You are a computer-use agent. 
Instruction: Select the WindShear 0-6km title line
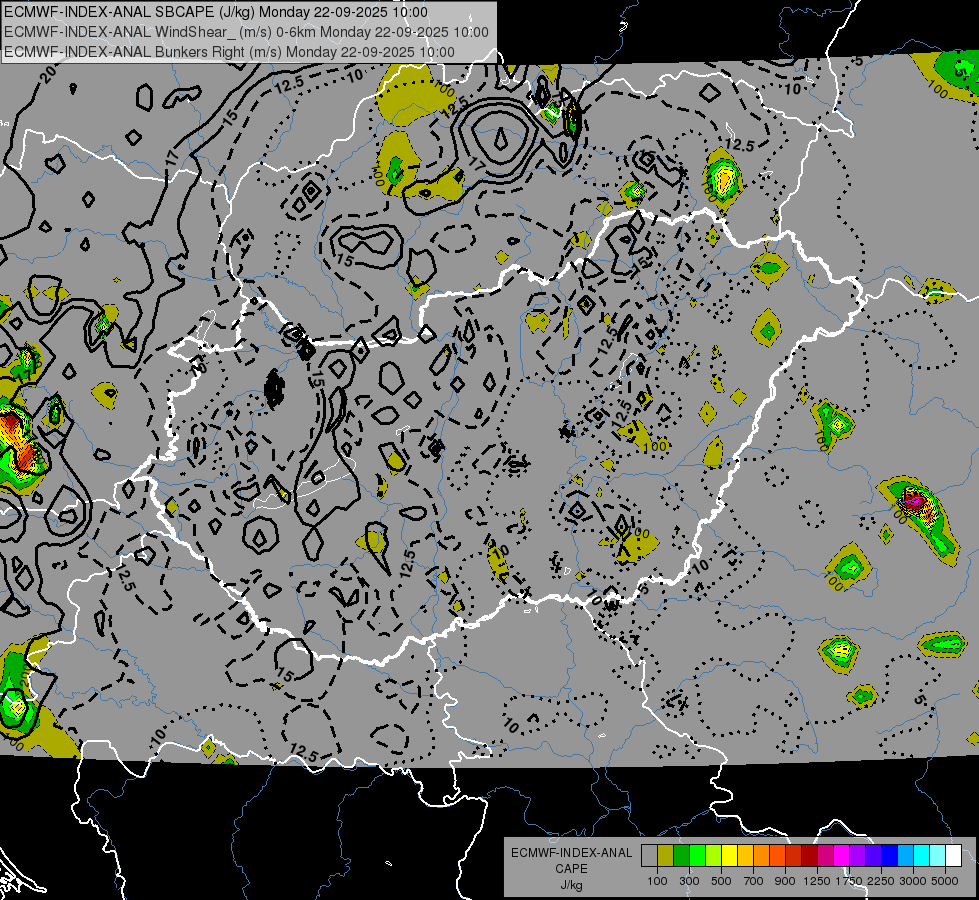(246, 31)
